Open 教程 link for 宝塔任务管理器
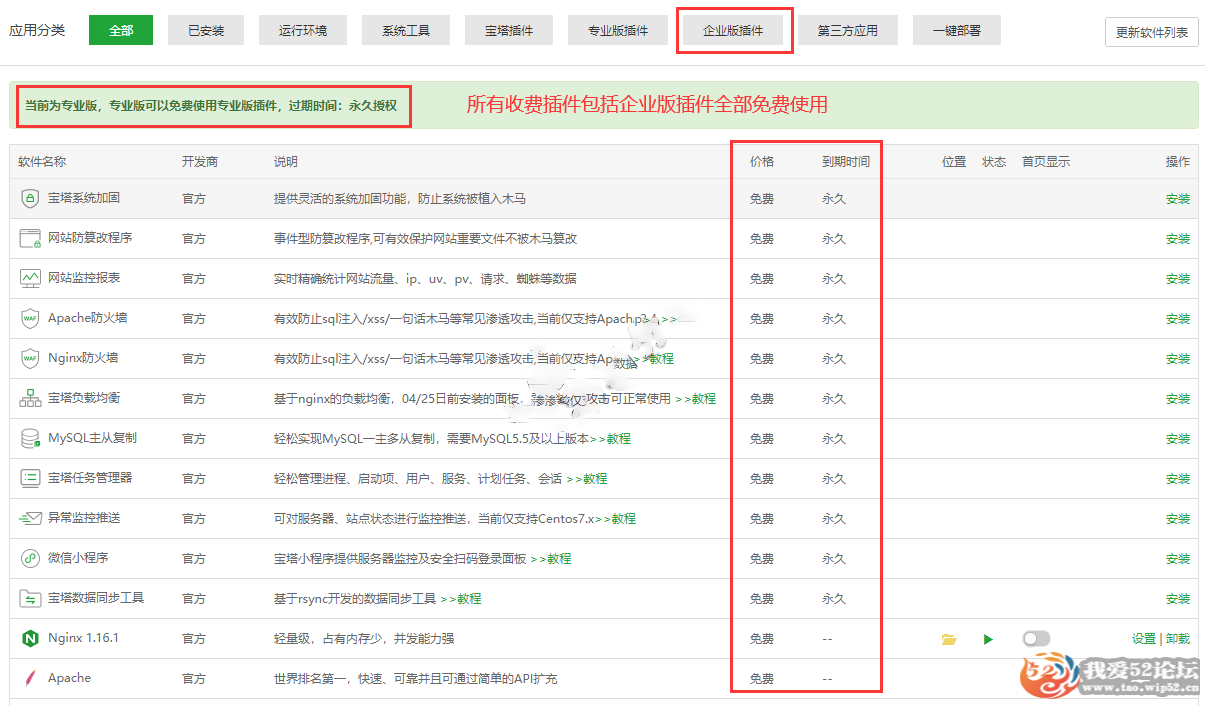Screen dimensions: 1205x706 pyautogui.click(x=587, y=478)
